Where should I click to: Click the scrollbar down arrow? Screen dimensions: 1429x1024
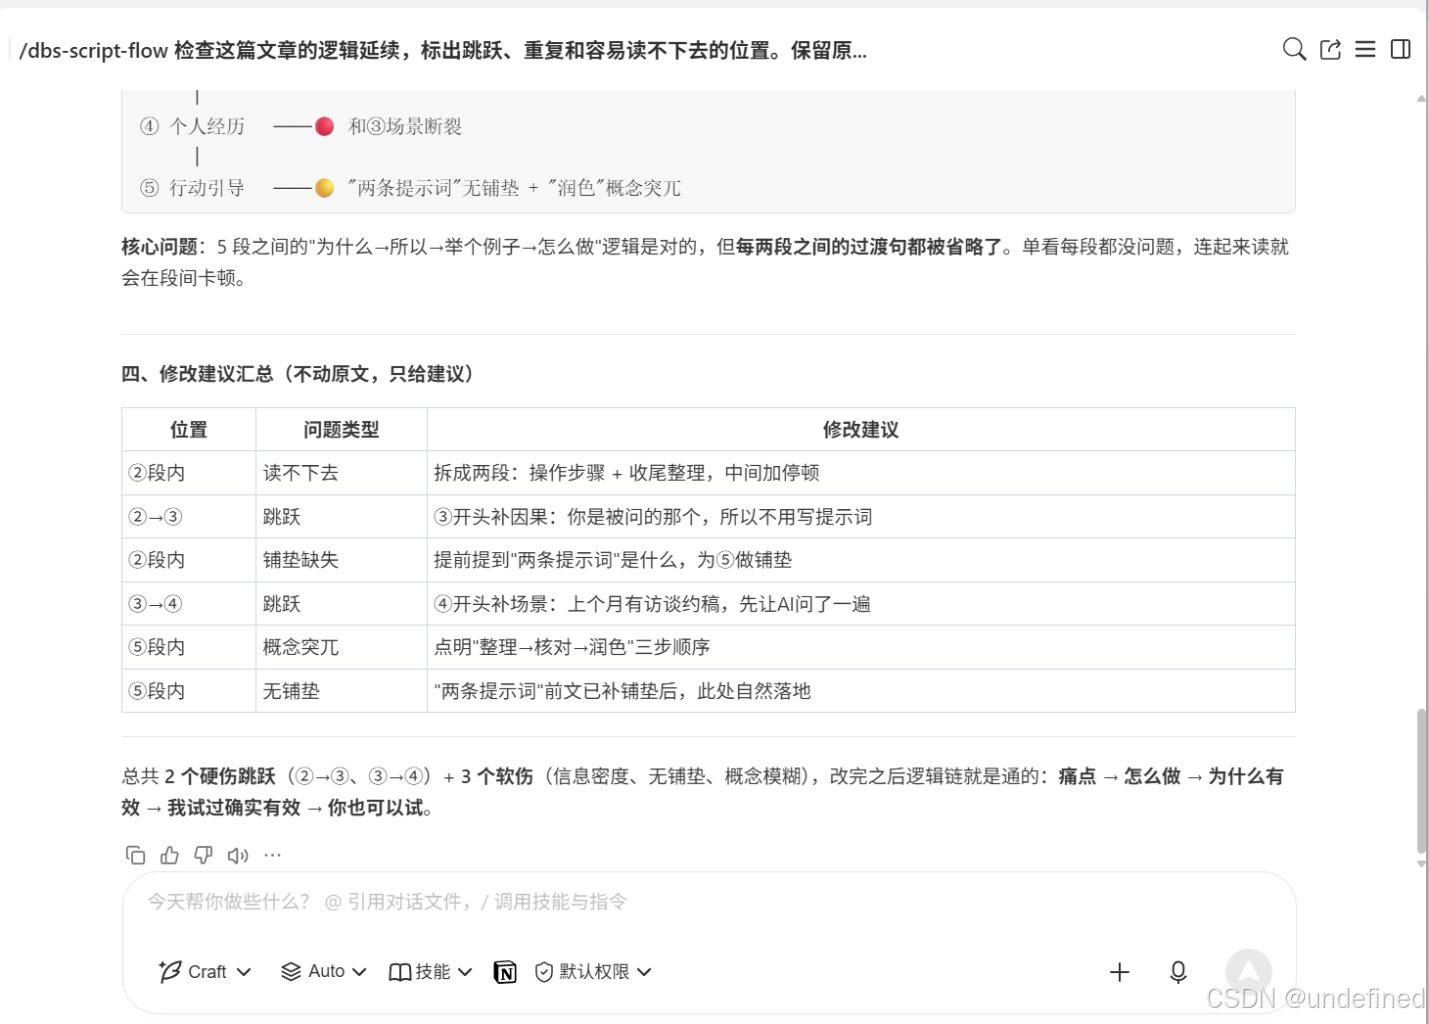pos(1421,864)
